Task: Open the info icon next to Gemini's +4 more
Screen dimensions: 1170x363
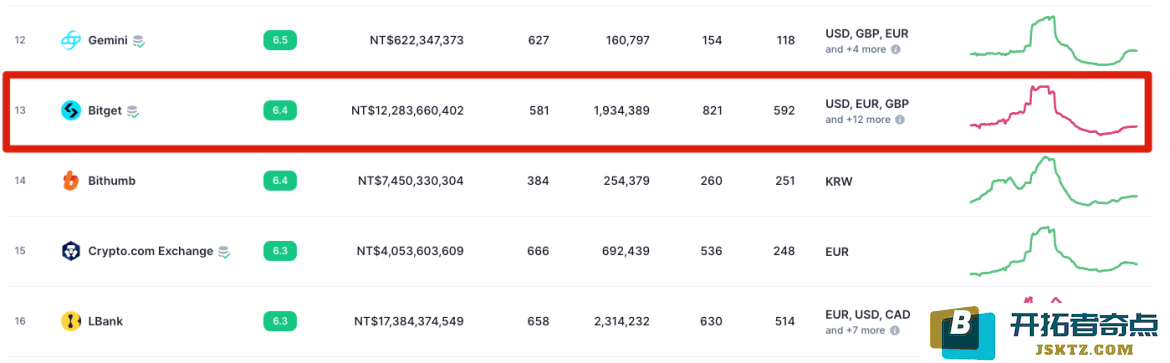Action: tap(896, 49)
